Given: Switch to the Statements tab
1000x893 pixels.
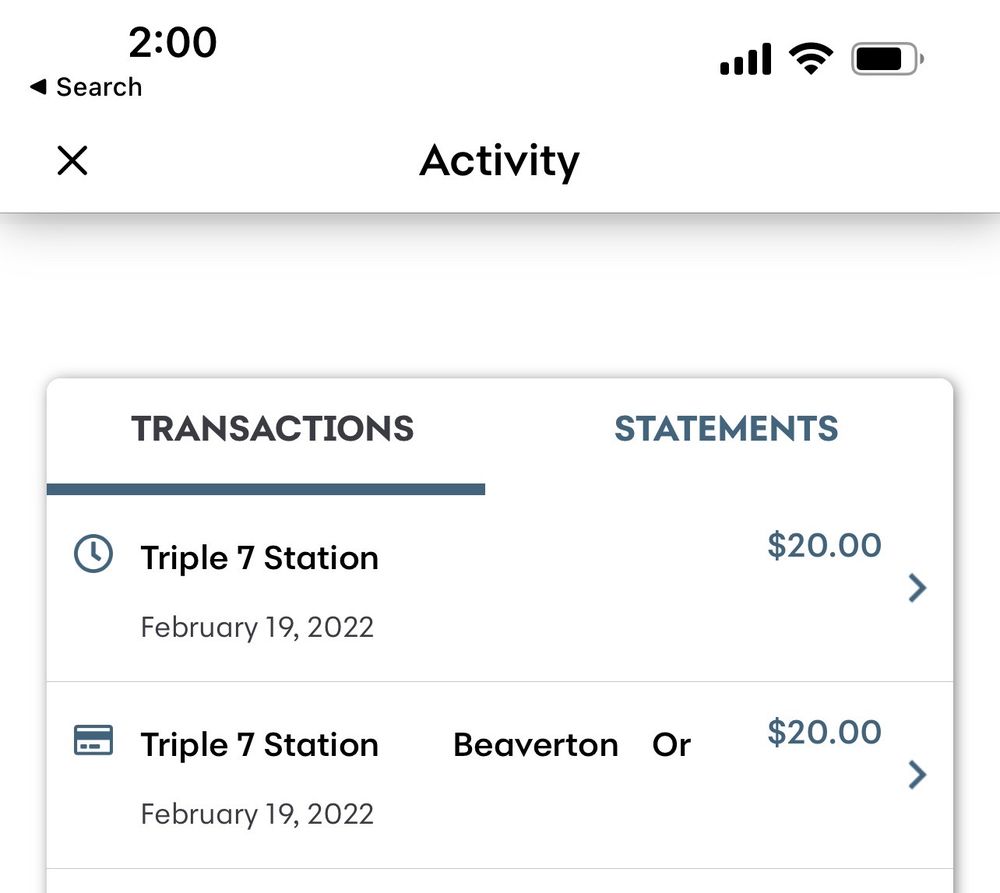Looking at the screenshot, I should tap(726, 429).
